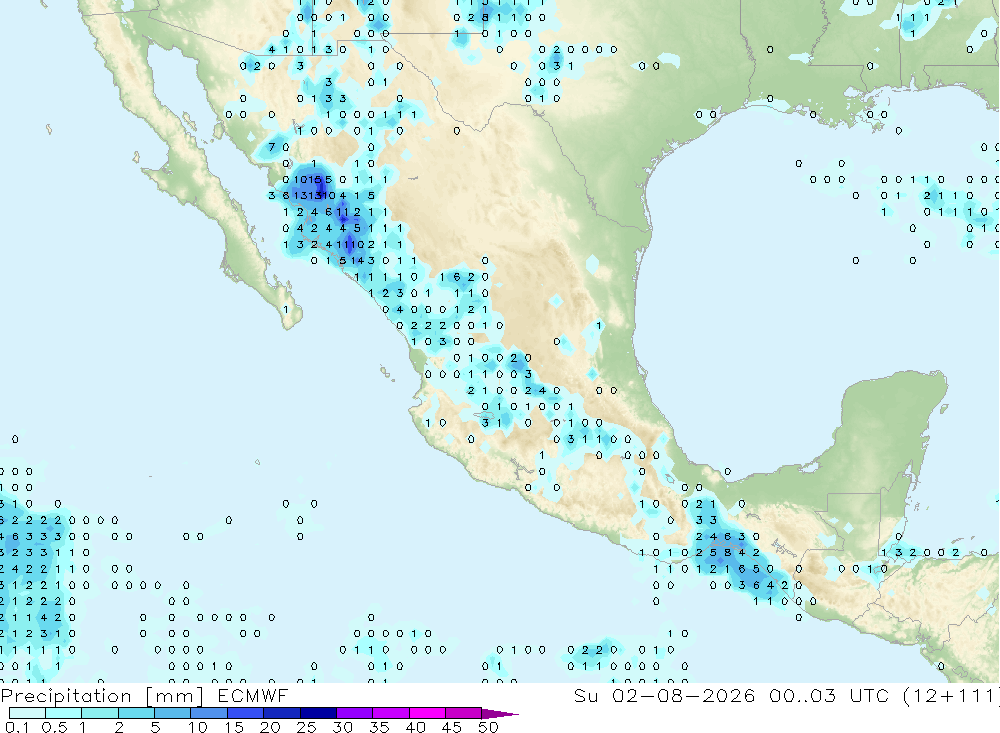Click the '0.1' legend scale label
Screen dimensions: 1000x733
pyautogui.click(x=17, y=727)
